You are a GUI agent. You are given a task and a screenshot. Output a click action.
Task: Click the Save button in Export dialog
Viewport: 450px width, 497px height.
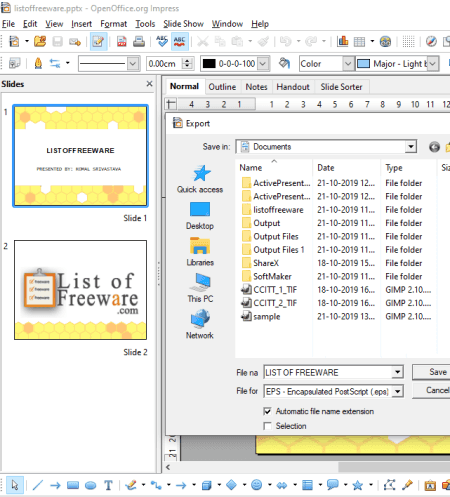point(431,372)
